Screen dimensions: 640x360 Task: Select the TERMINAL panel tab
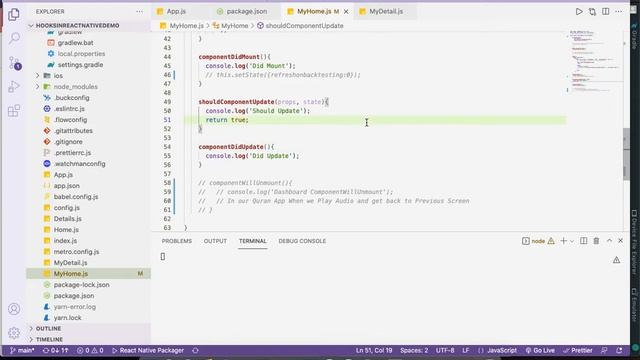click(253, 241)
